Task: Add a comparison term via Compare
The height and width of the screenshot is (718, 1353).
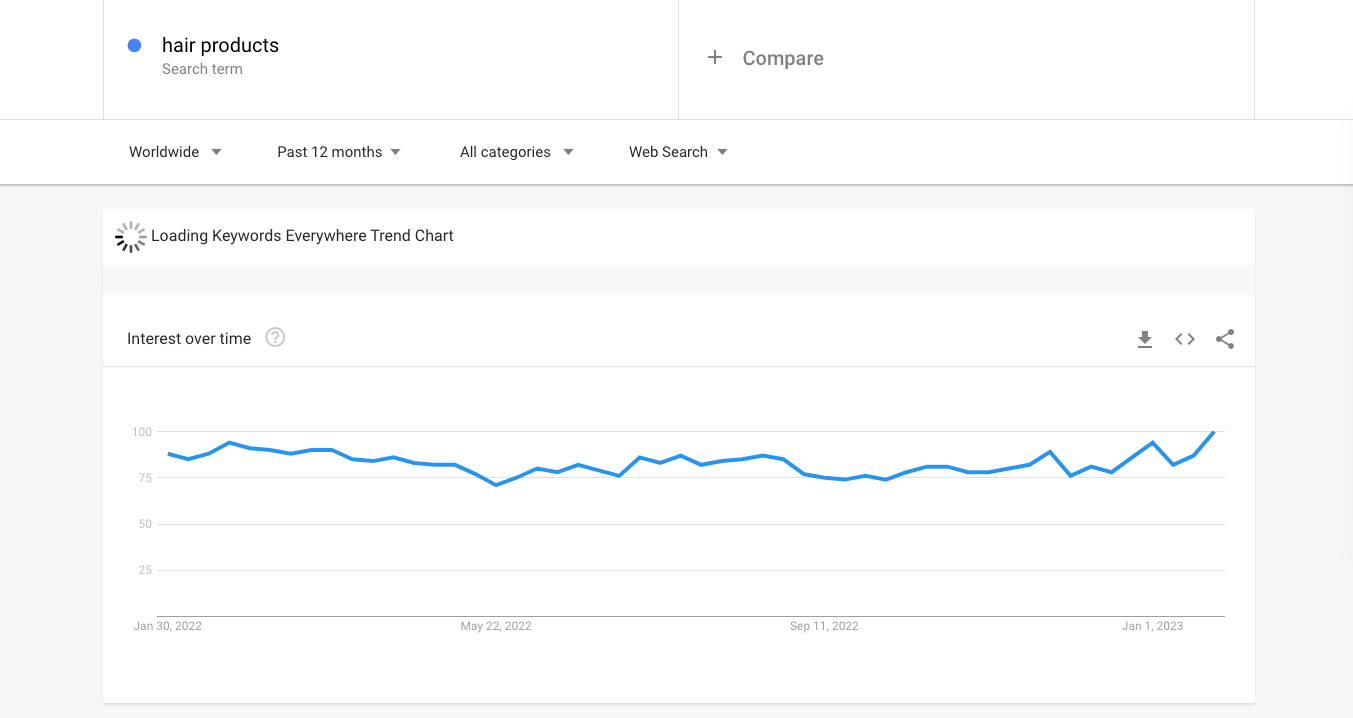Action: point(783,58)
